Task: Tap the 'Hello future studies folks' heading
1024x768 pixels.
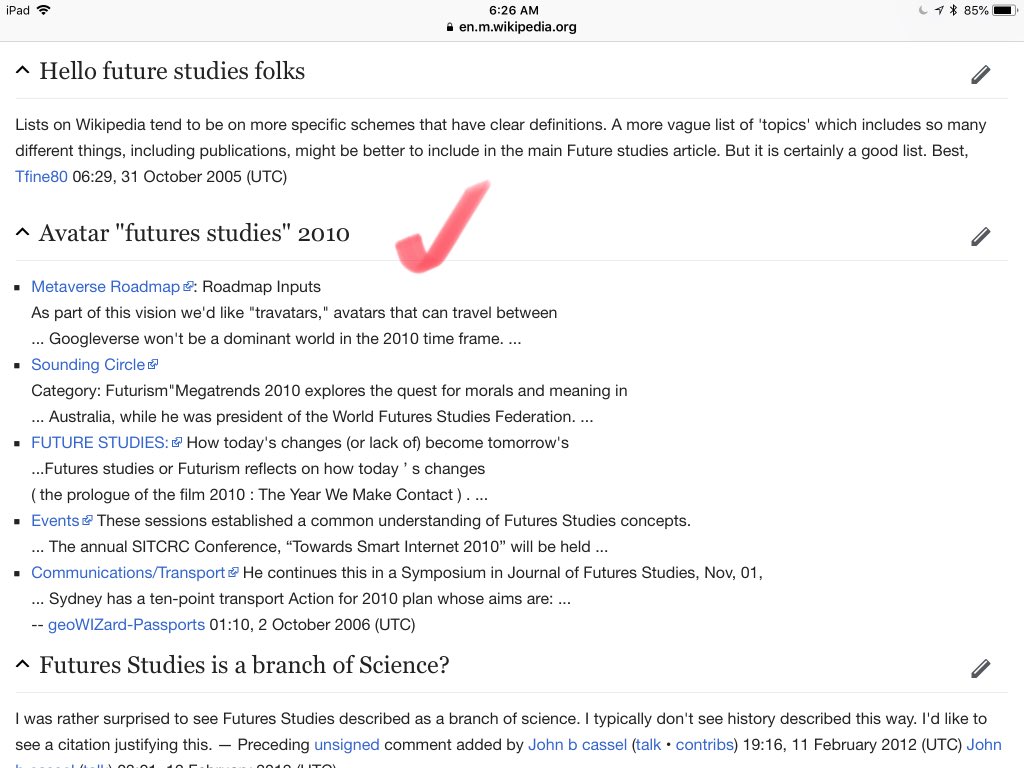Action: pos(172,71)
